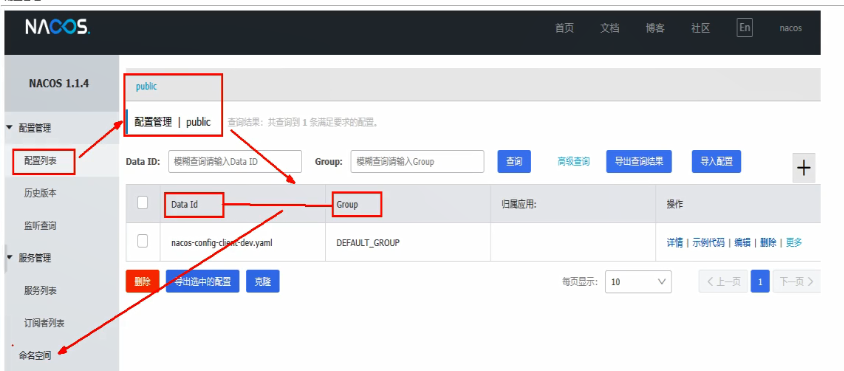Viewport: 844px width, 371px height.
Task: Select 服务列表 in sidebar
Action: tap(40, 291)
